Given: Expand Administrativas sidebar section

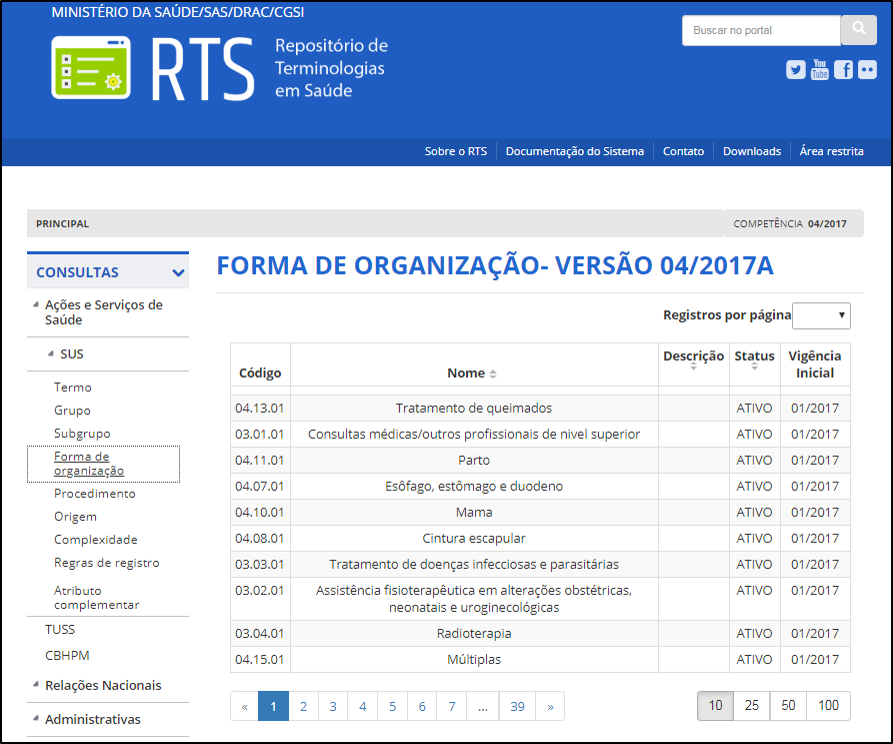Looking at the screenshot, I should [x=37, y=719].
